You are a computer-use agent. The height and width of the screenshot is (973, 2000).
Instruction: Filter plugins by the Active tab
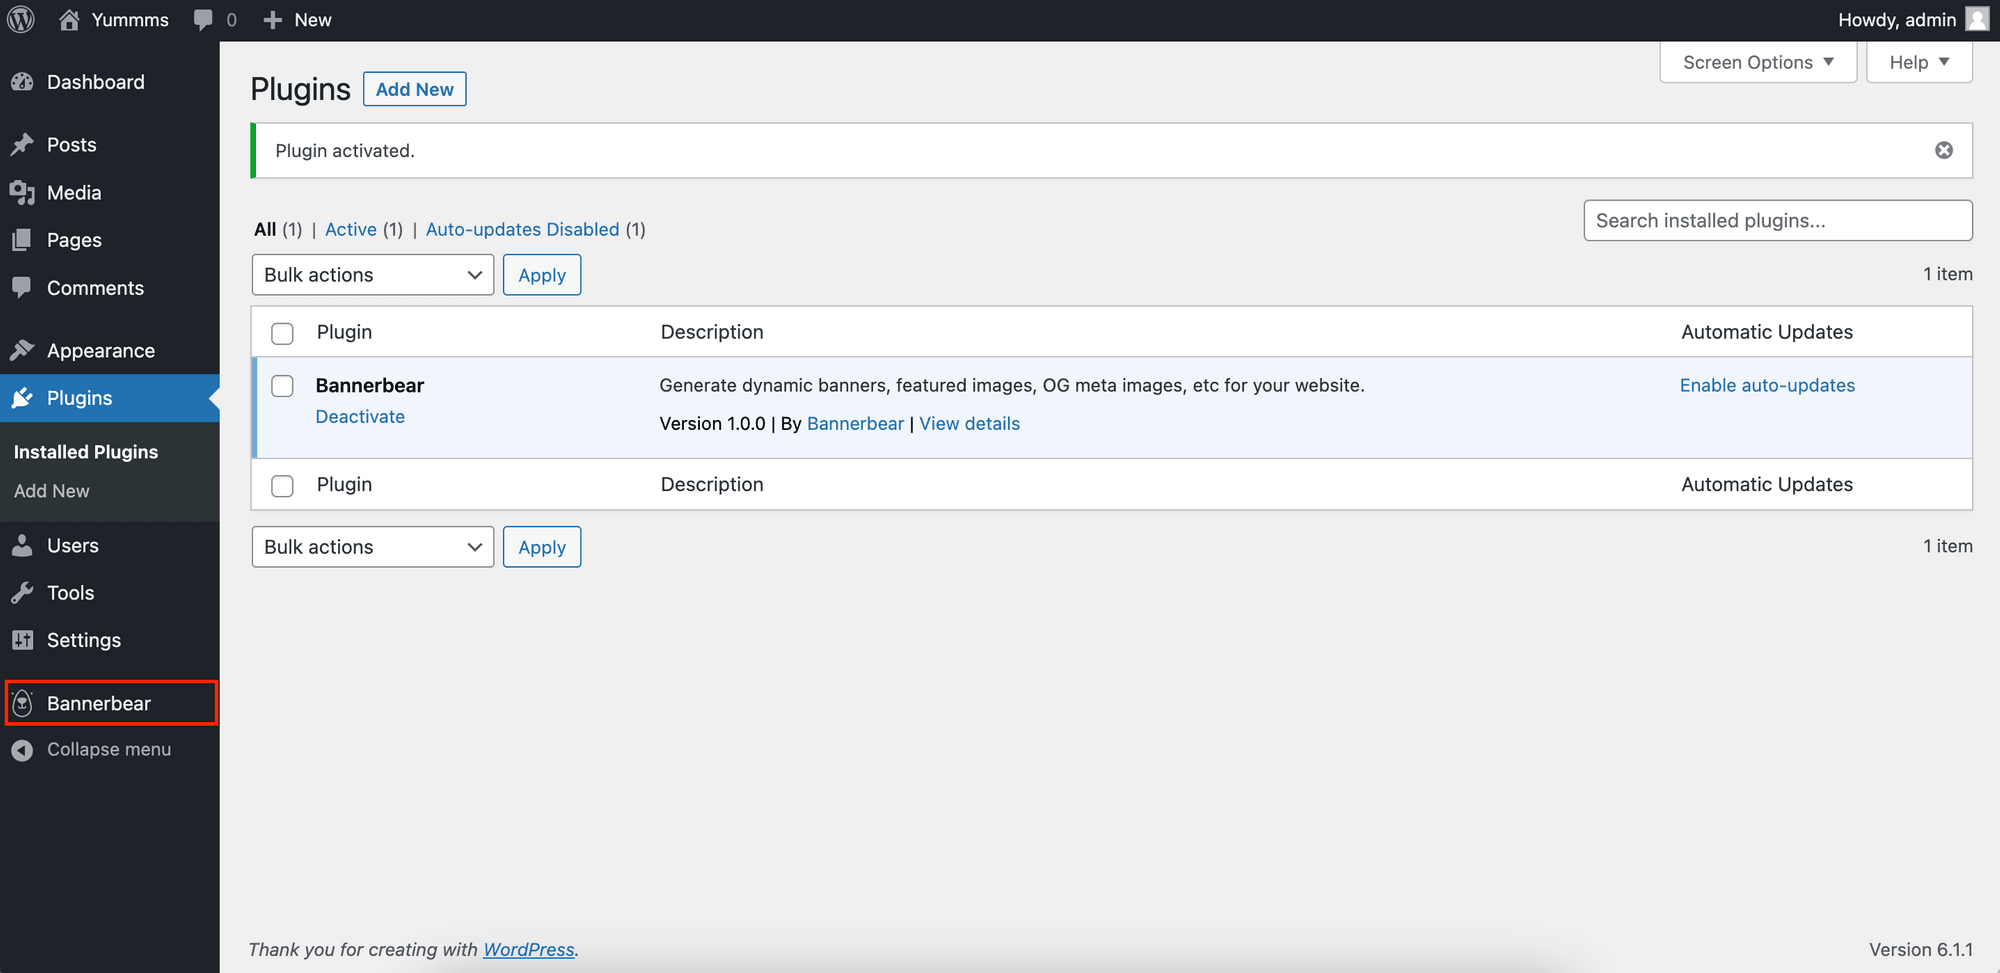(x=350, y=230)
